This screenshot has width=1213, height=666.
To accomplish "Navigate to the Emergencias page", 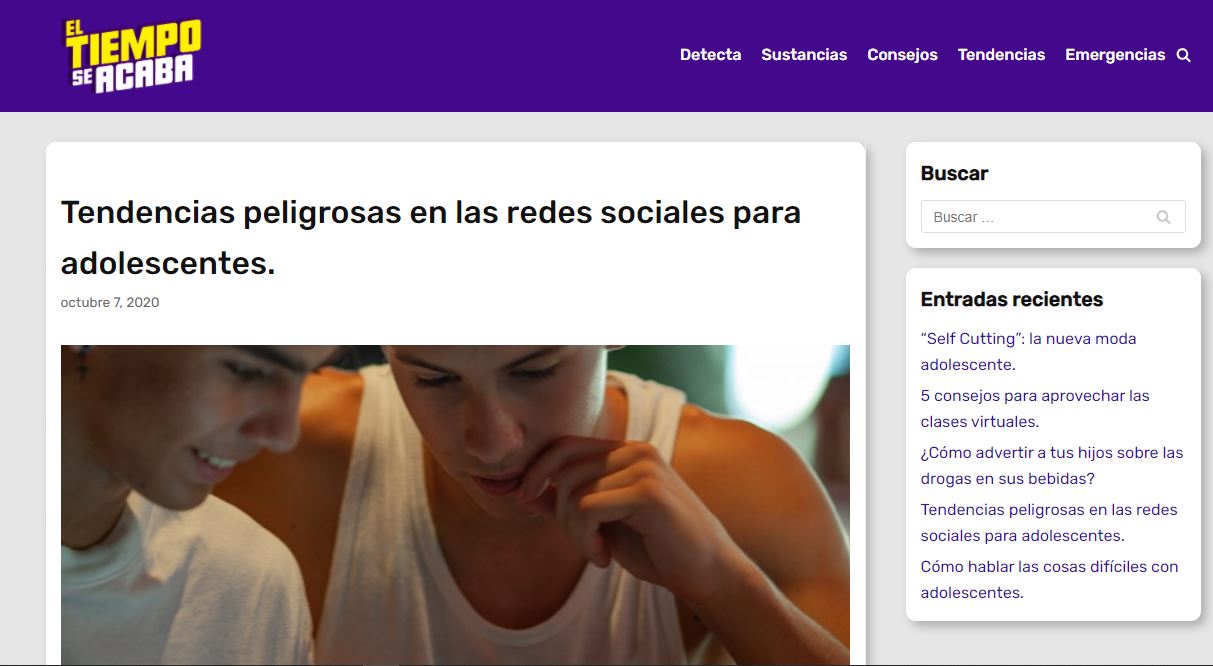I will point(1114,55).
